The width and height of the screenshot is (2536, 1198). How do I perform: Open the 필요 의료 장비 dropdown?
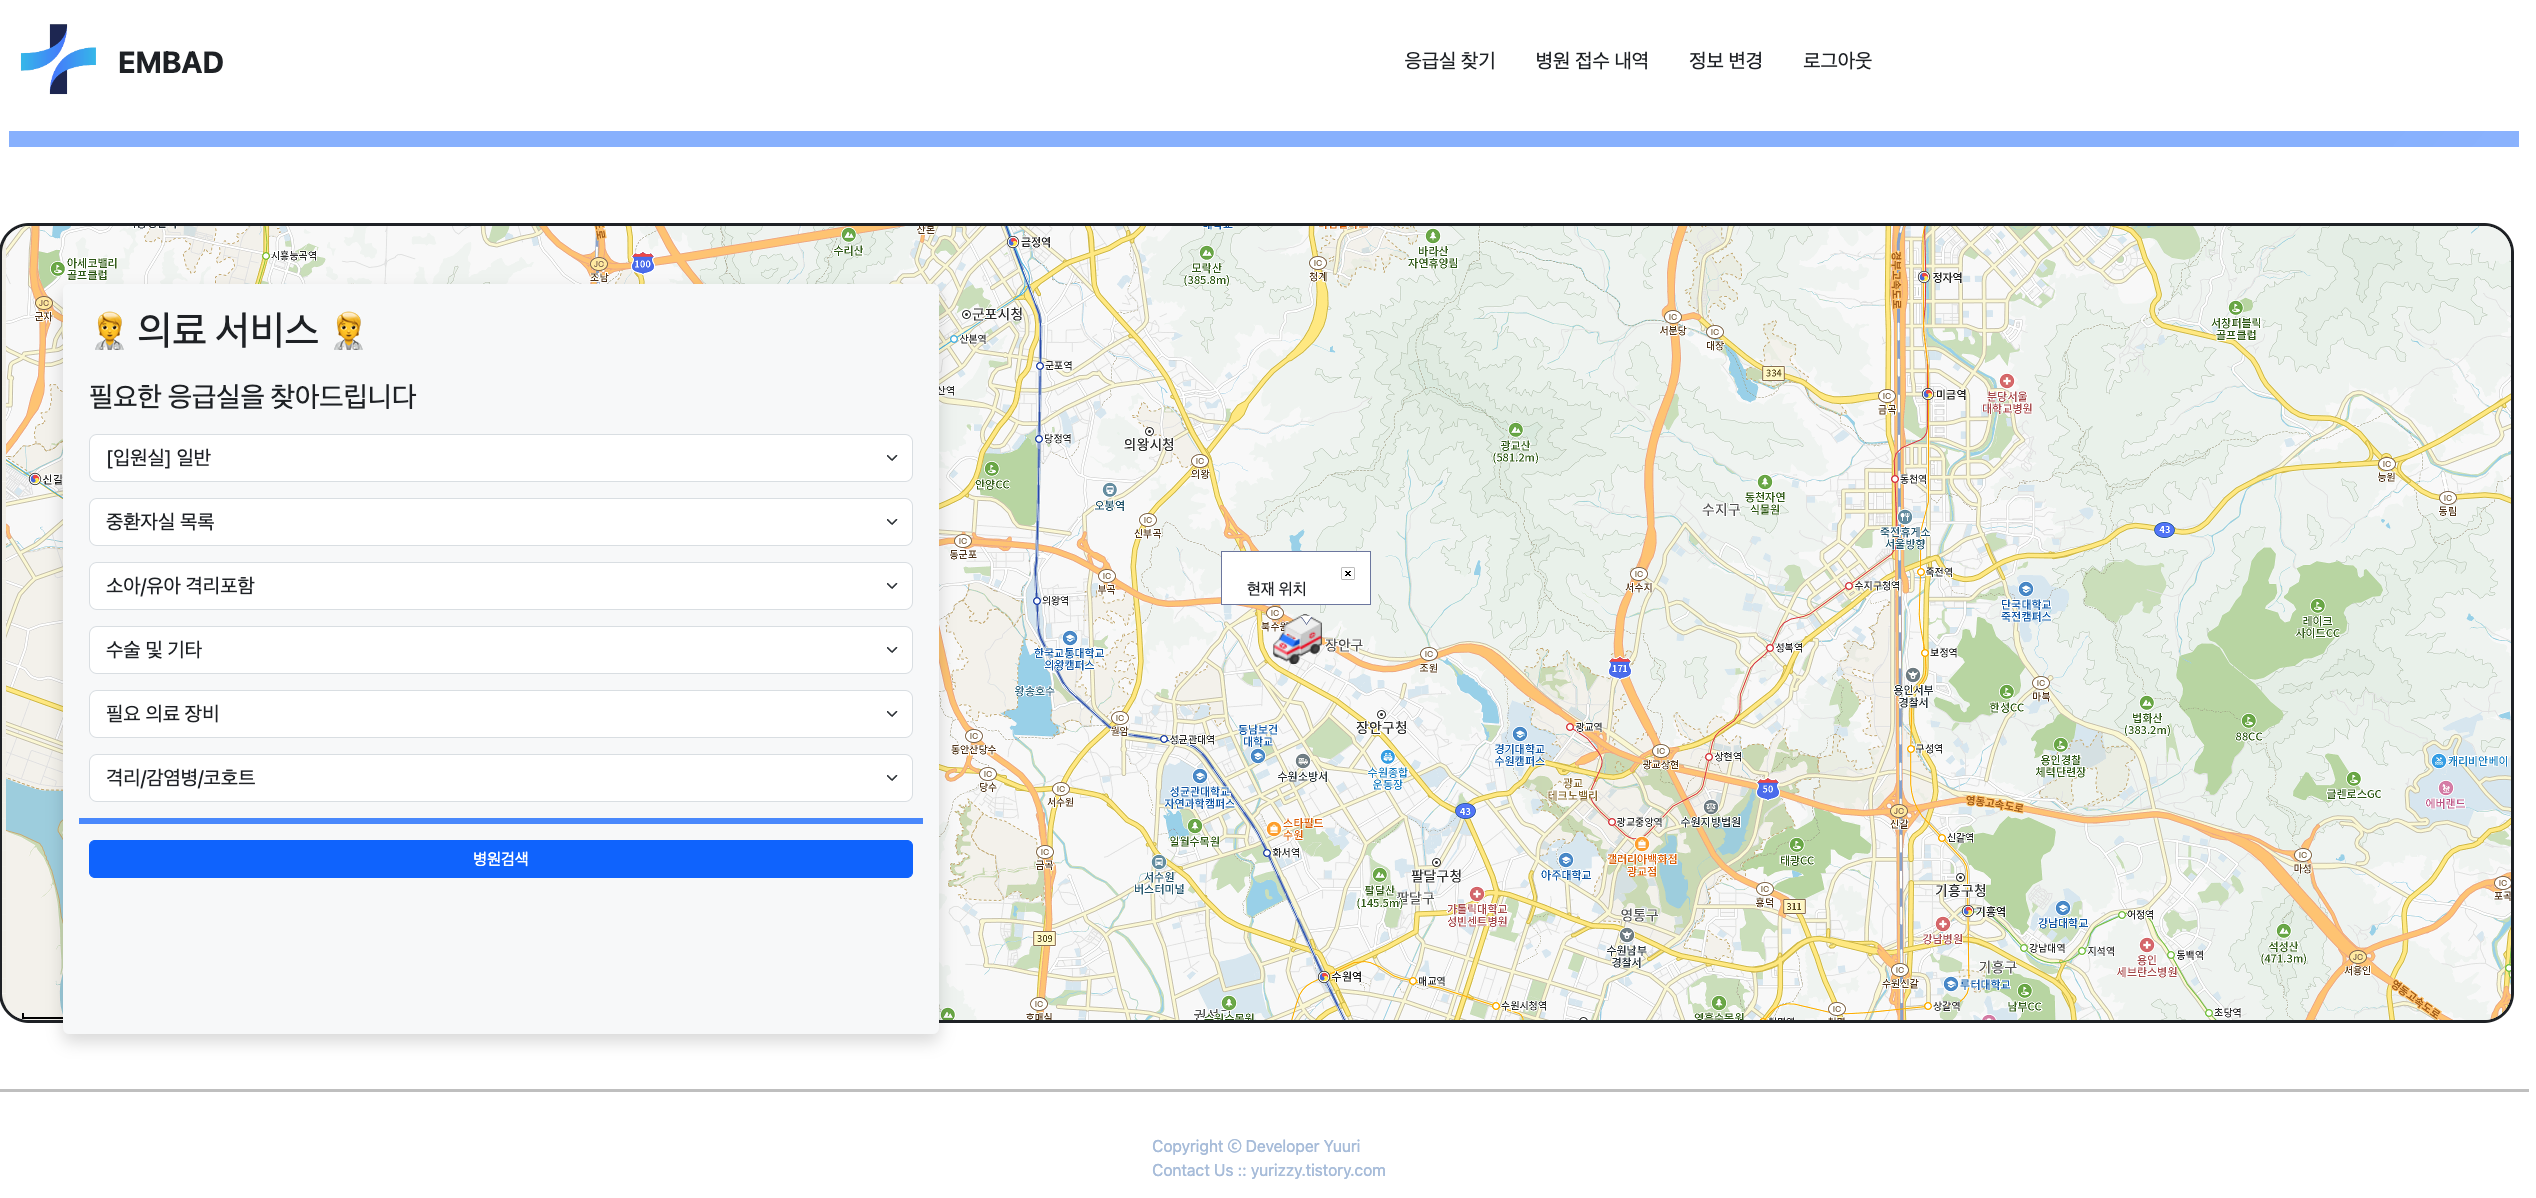coord(500,714)
